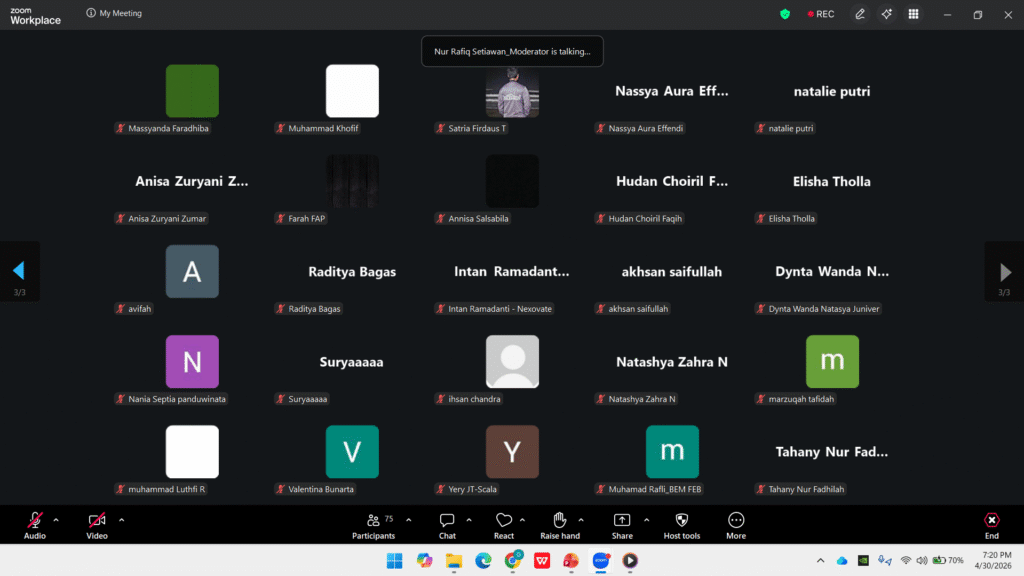The image size is (1024, 576).
Task: Open the Chat panel
Action: click(447, 525)
